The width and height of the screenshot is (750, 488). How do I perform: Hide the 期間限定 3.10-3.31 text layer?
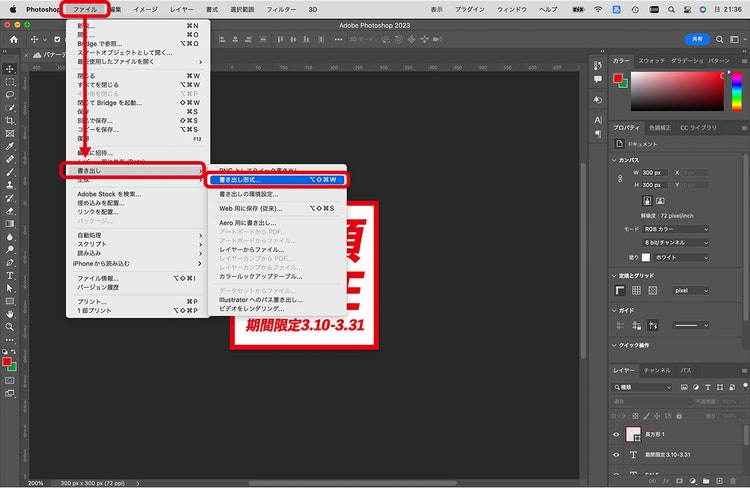[x=616, y=455]
